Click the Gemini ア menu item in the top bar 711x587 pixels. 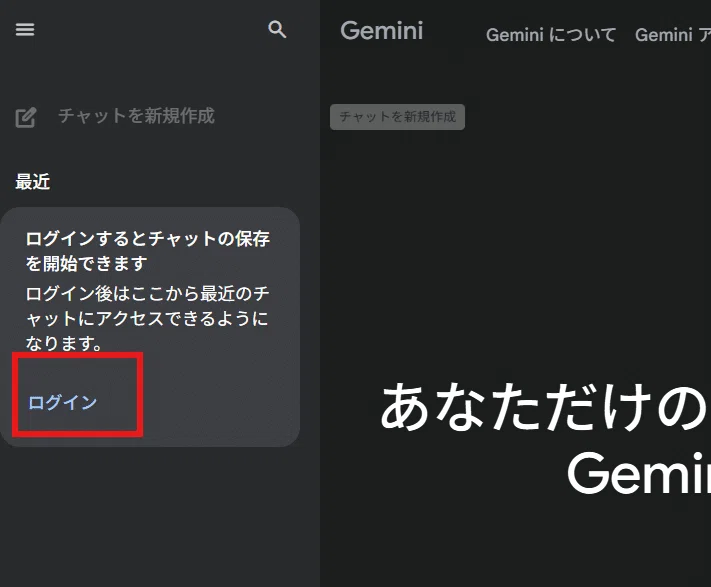click(x=673, y=35)
